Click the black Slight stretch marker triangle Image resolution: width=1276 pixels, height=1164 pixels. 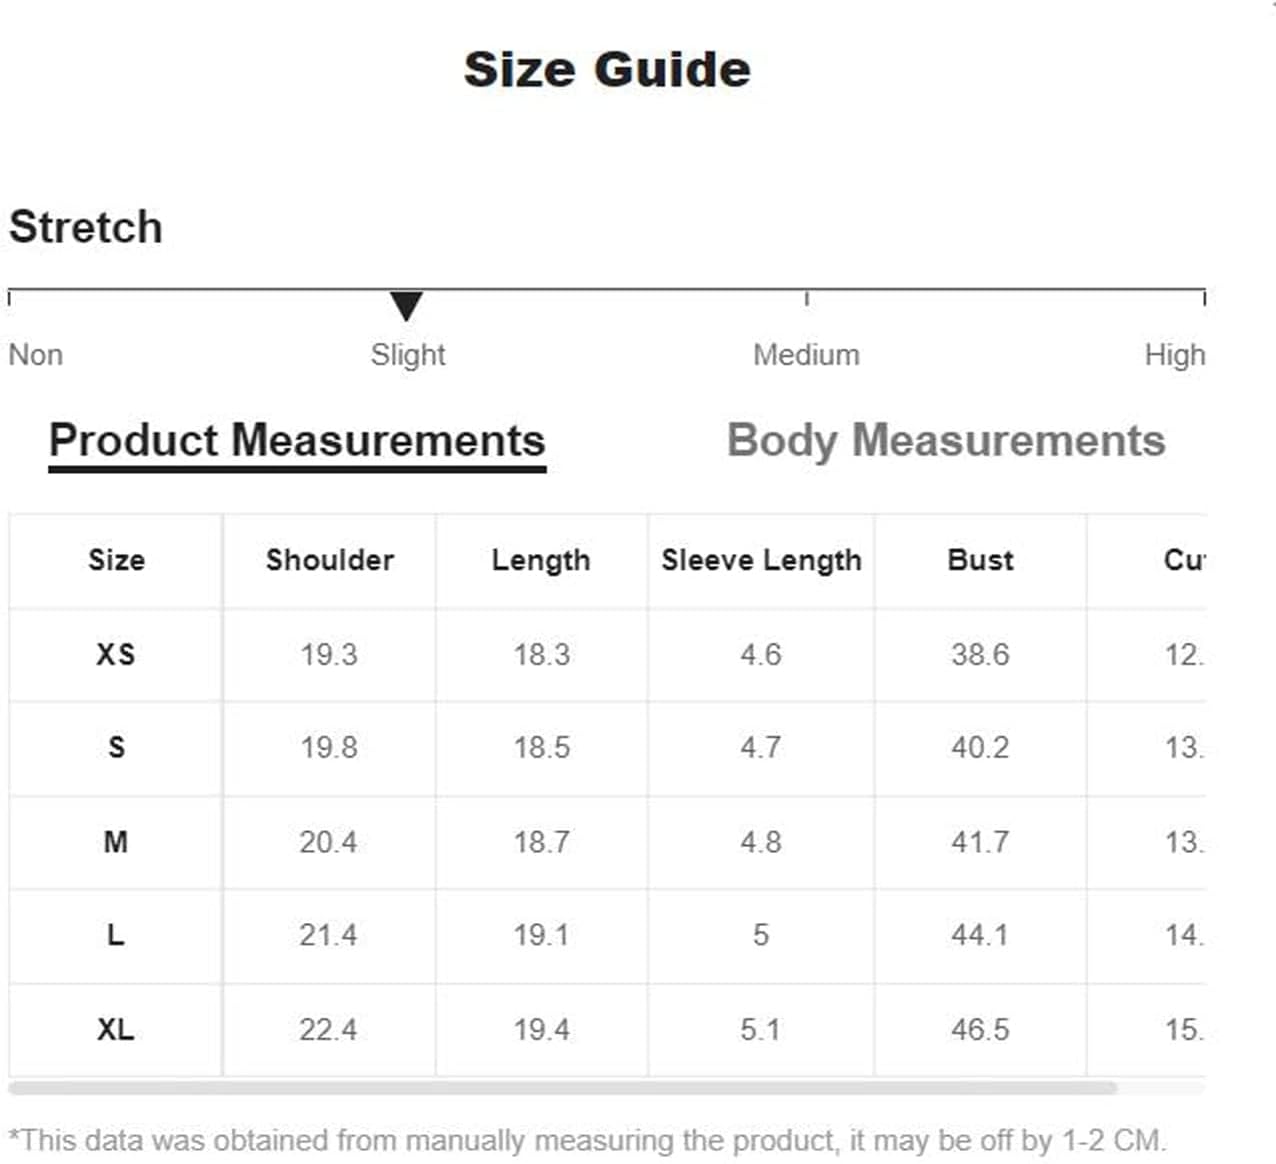click(x=406, y=306)
